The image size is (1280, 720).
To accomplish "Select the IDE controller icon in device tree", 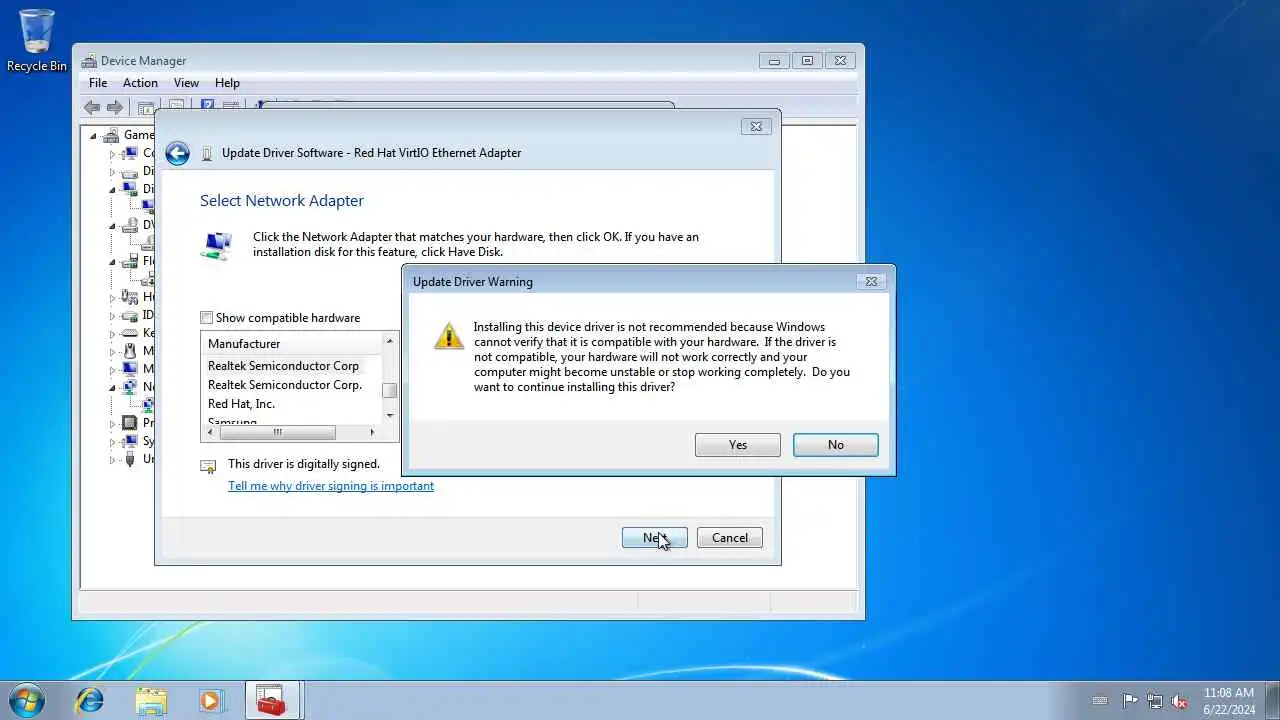I will pos(129,315).
